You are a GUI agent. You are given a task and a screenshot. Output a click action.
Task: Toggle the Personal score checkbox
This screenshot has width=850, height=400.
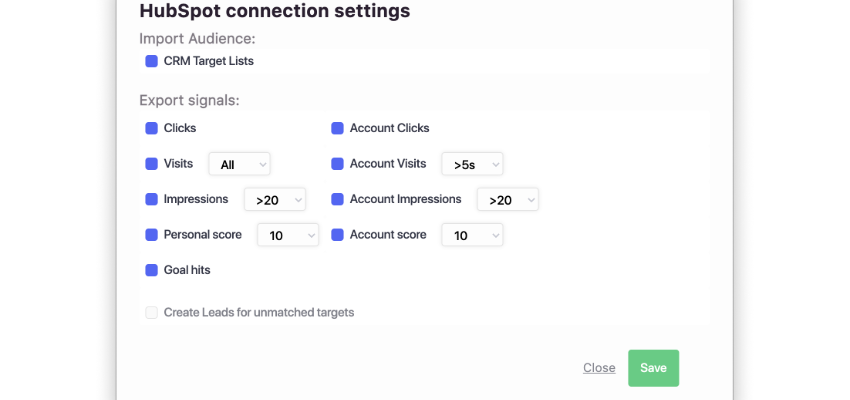click(x=152, y=235)
